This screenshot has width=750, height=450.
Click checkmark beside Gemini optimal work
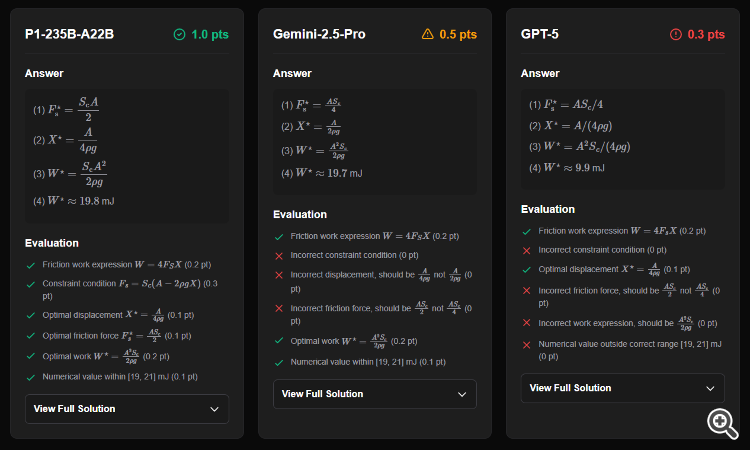point(279,340)
